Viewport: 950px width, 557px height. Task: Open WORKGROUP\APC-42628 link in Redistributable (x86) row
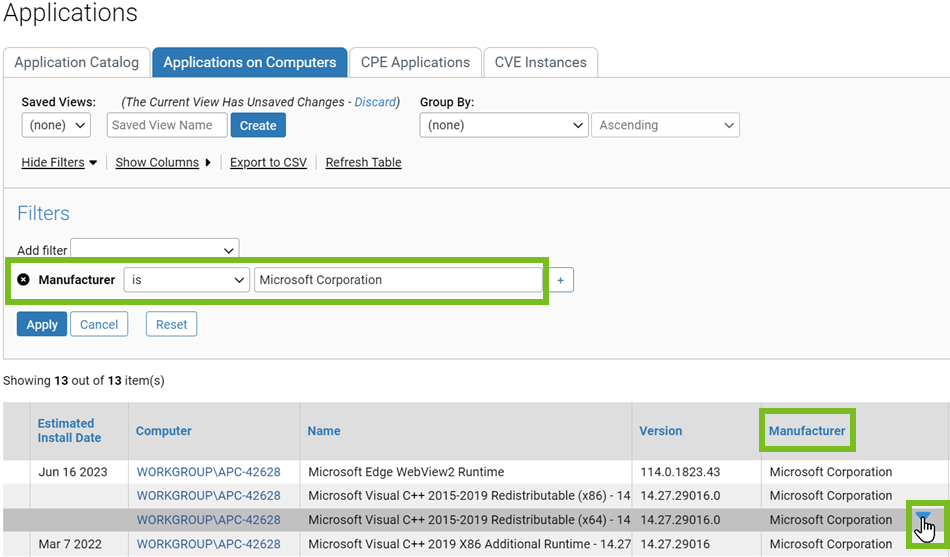(208, 496)
